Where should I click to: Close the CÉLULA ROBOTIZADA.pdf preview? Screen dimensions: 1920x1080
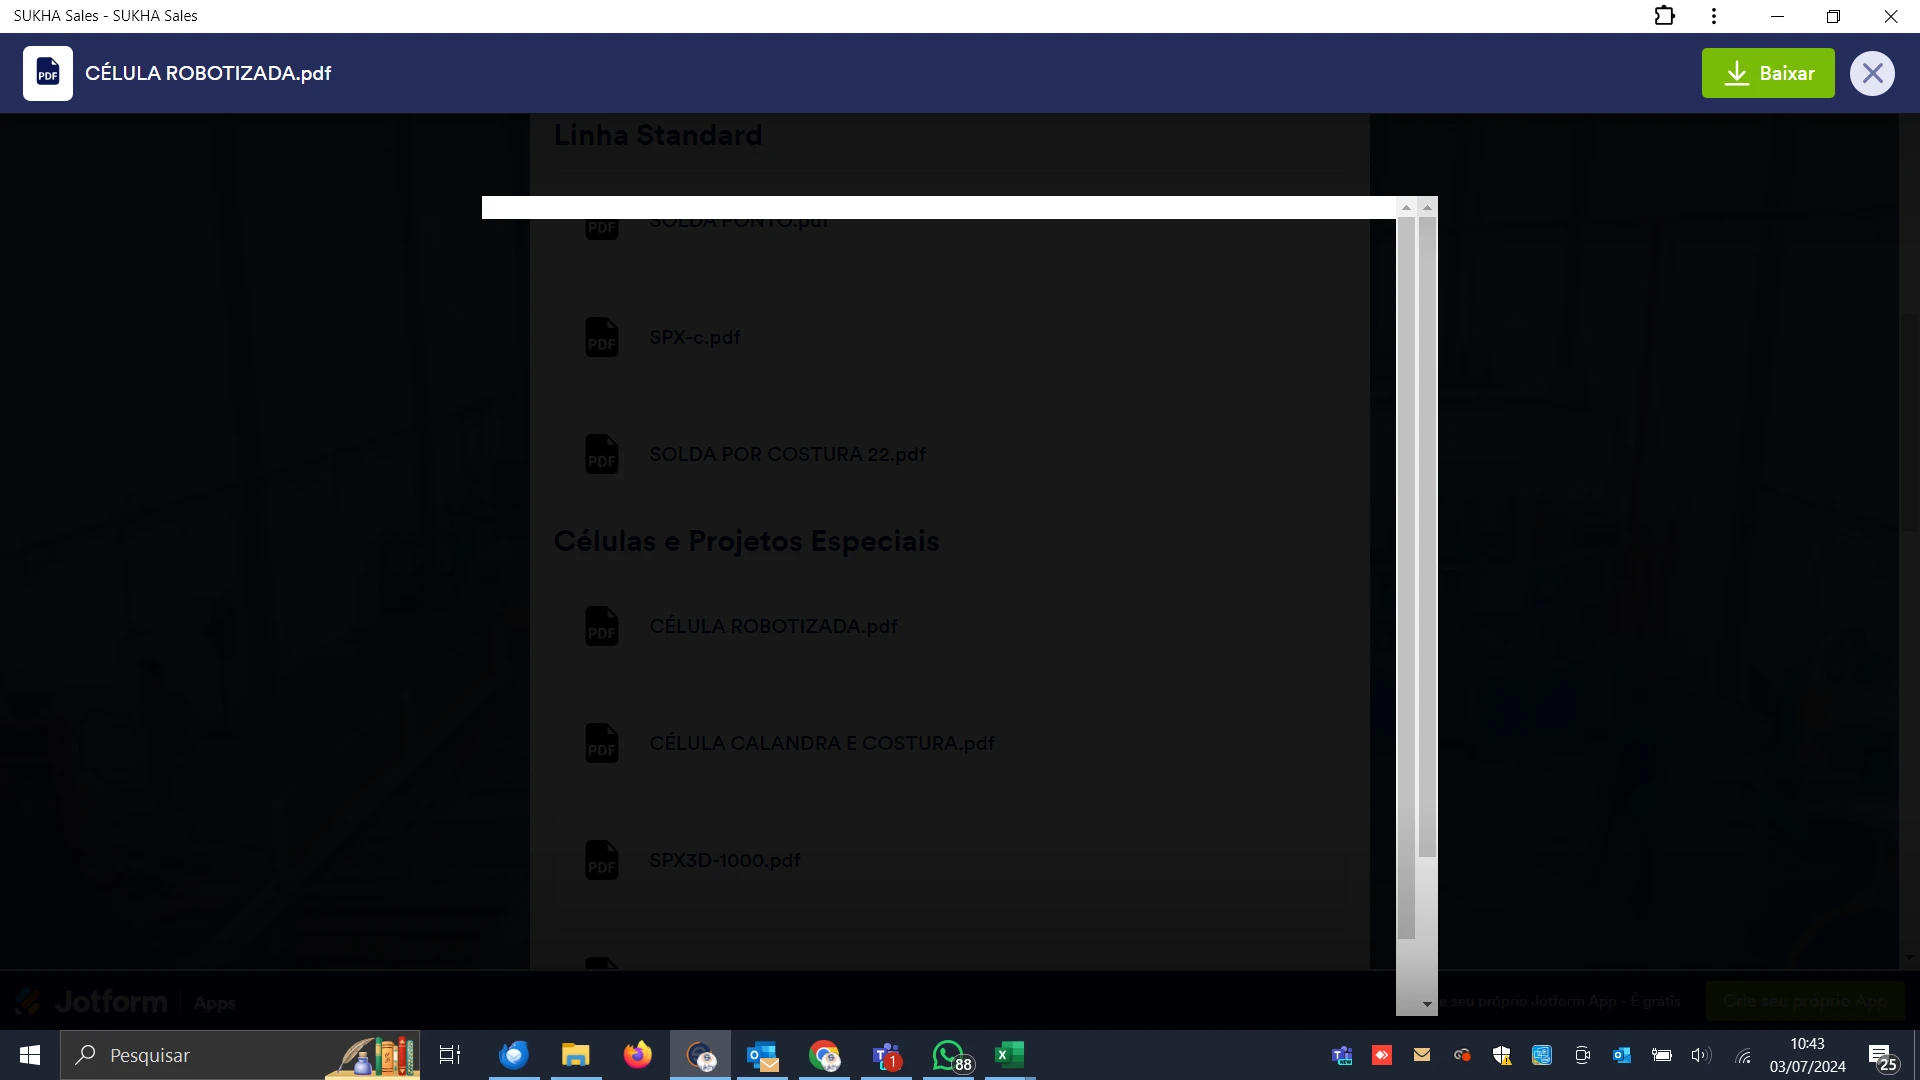(1874, 72)
